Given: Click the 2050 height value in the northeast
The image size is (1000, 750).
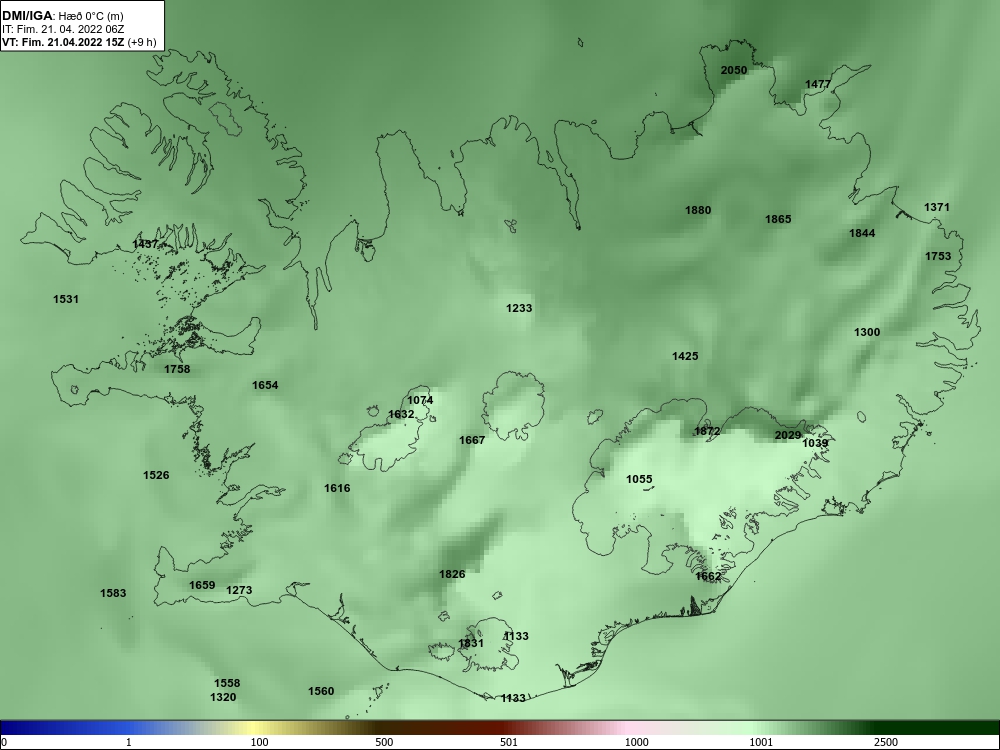Looking at the screenshot, I should [733, 70].
